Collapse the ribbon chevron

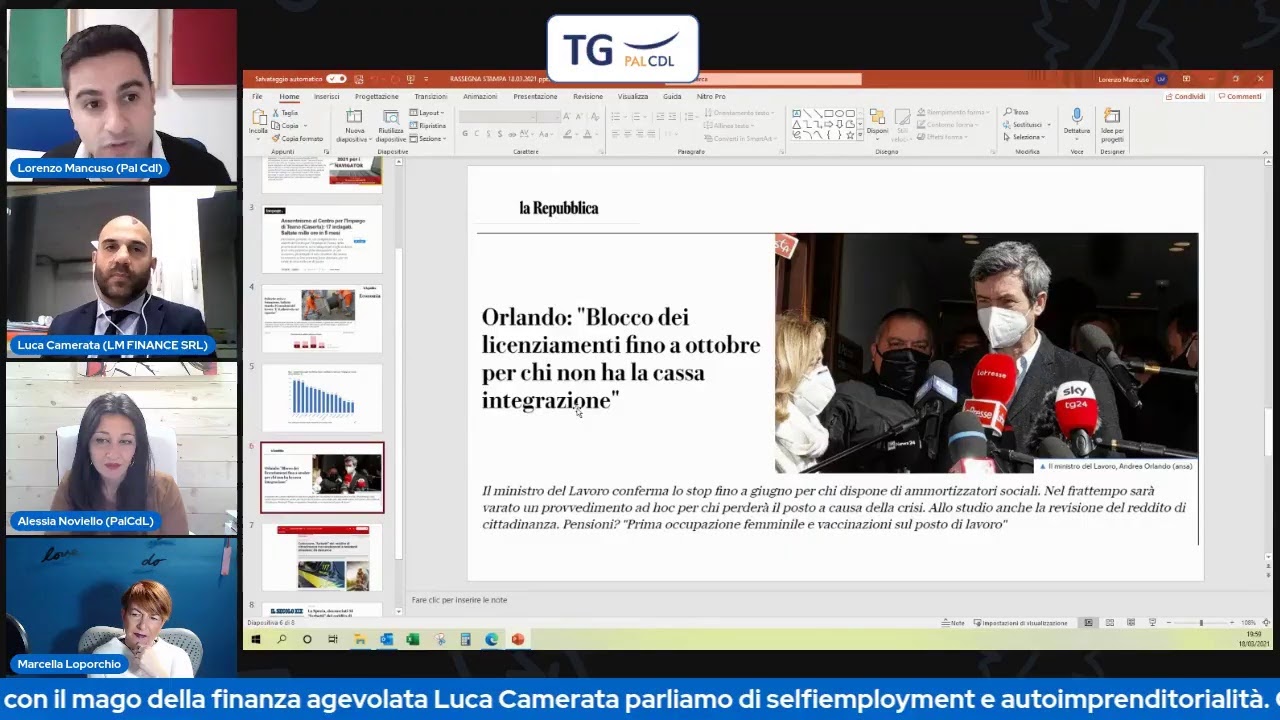click(x=1265, y=151)
